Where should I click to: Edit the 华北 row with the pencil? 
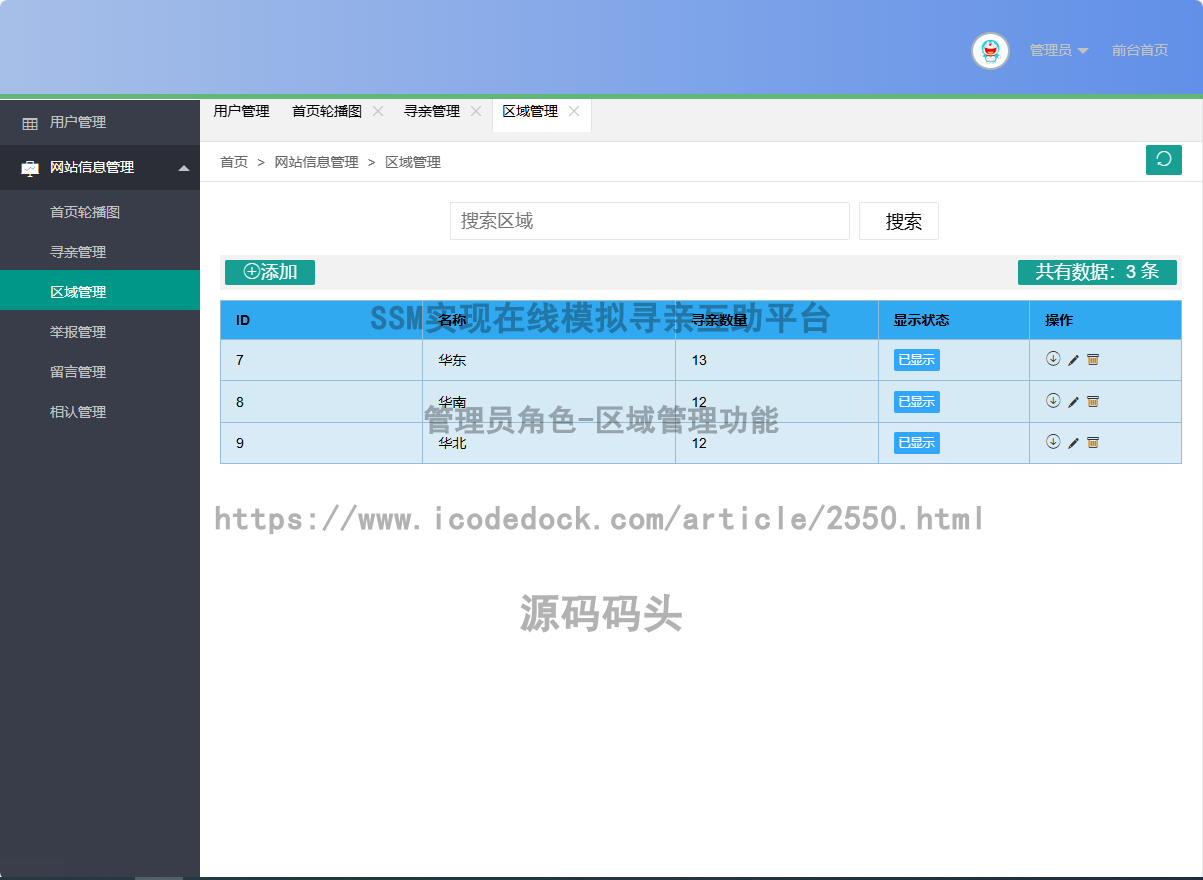click(1073, 443)
